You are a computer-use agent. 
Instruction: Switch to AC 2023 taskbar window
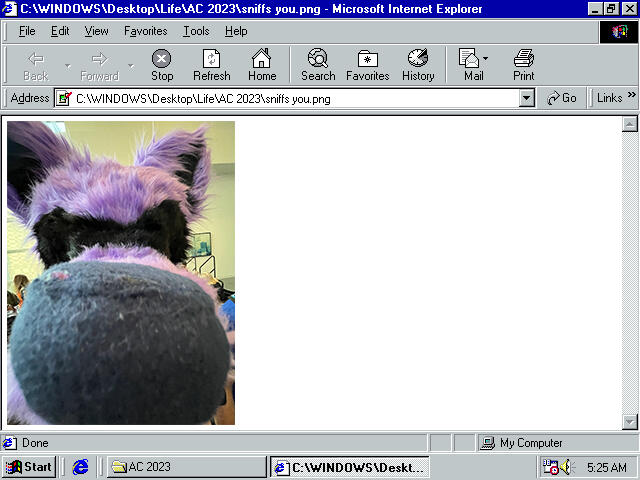tap(186, 467)
